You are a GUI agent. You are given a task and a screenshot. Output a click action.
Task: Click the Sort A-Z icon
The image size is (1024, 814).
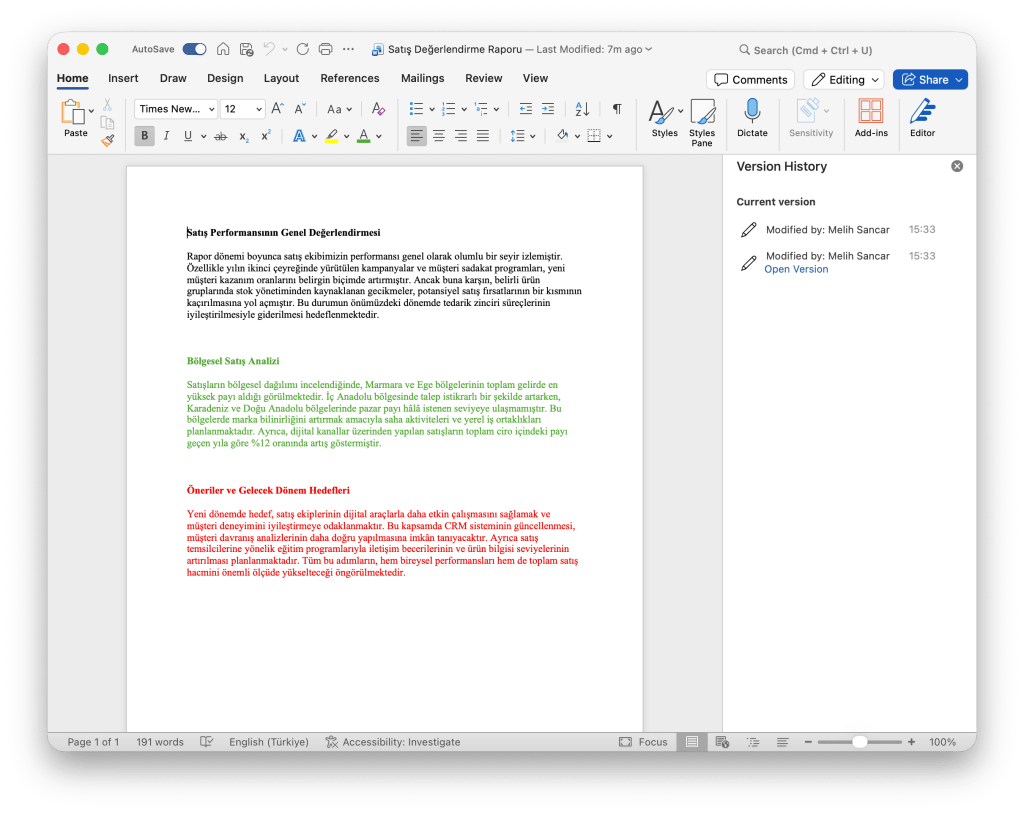coord(582,109)
